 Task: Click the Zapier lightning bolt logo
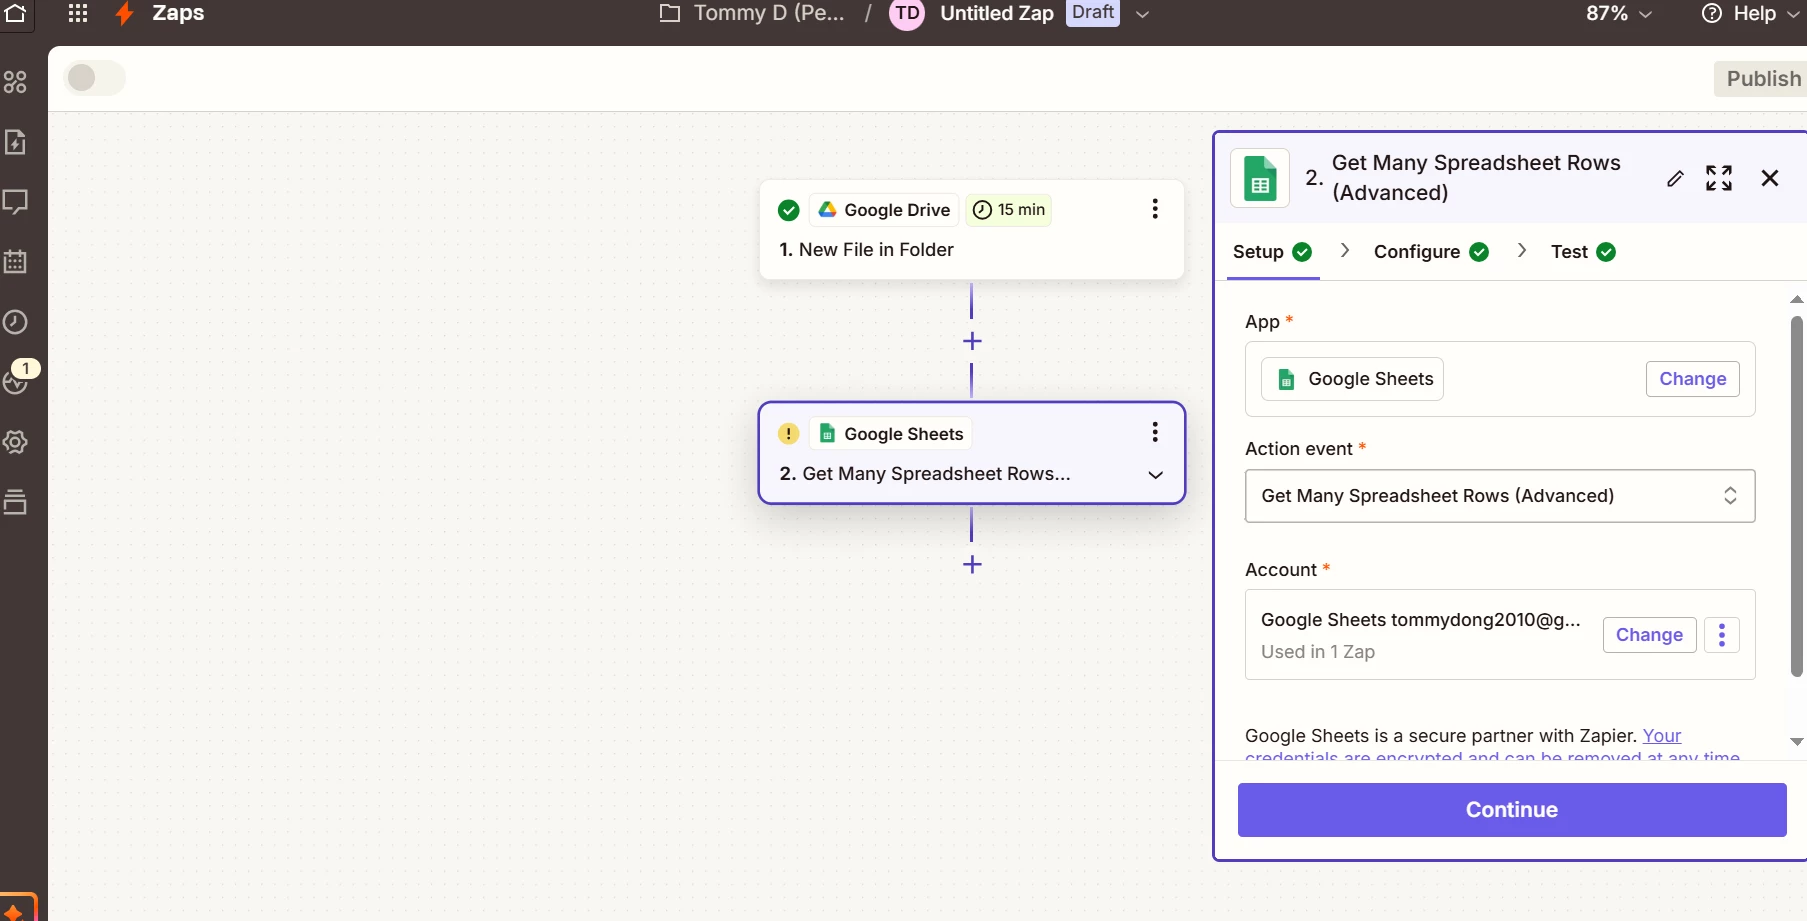tap(125, 13)
